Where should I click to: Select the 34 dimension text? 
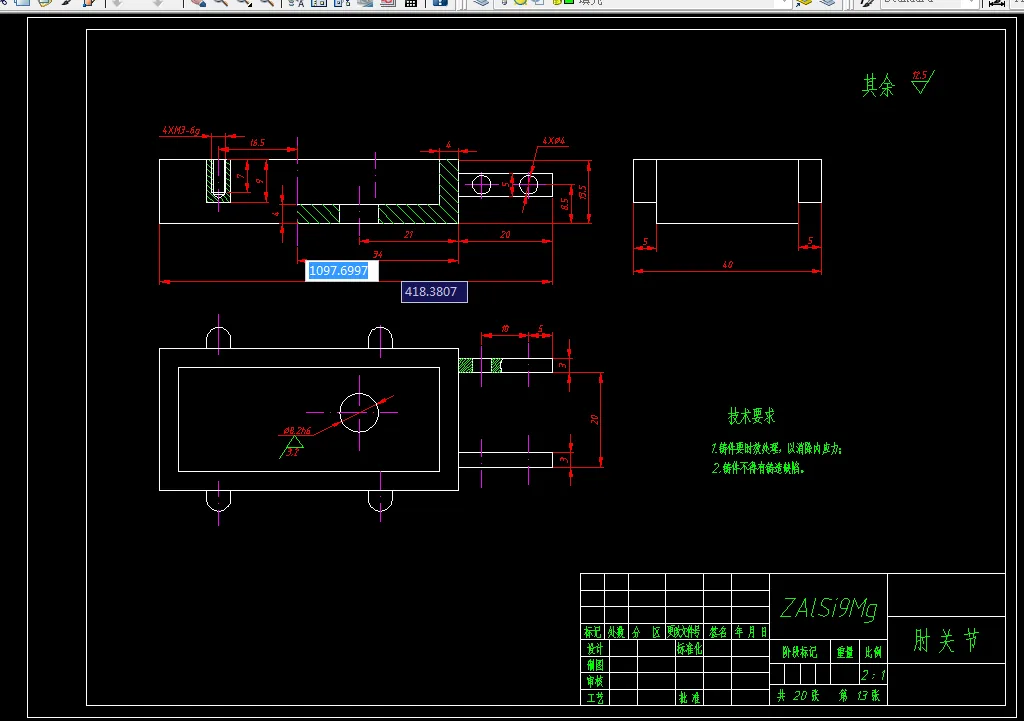[x=377, y=254]
